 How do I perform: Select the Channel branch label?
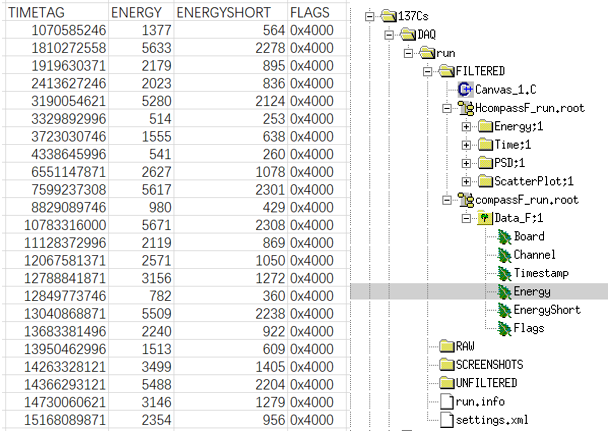(x=535, y=255)
